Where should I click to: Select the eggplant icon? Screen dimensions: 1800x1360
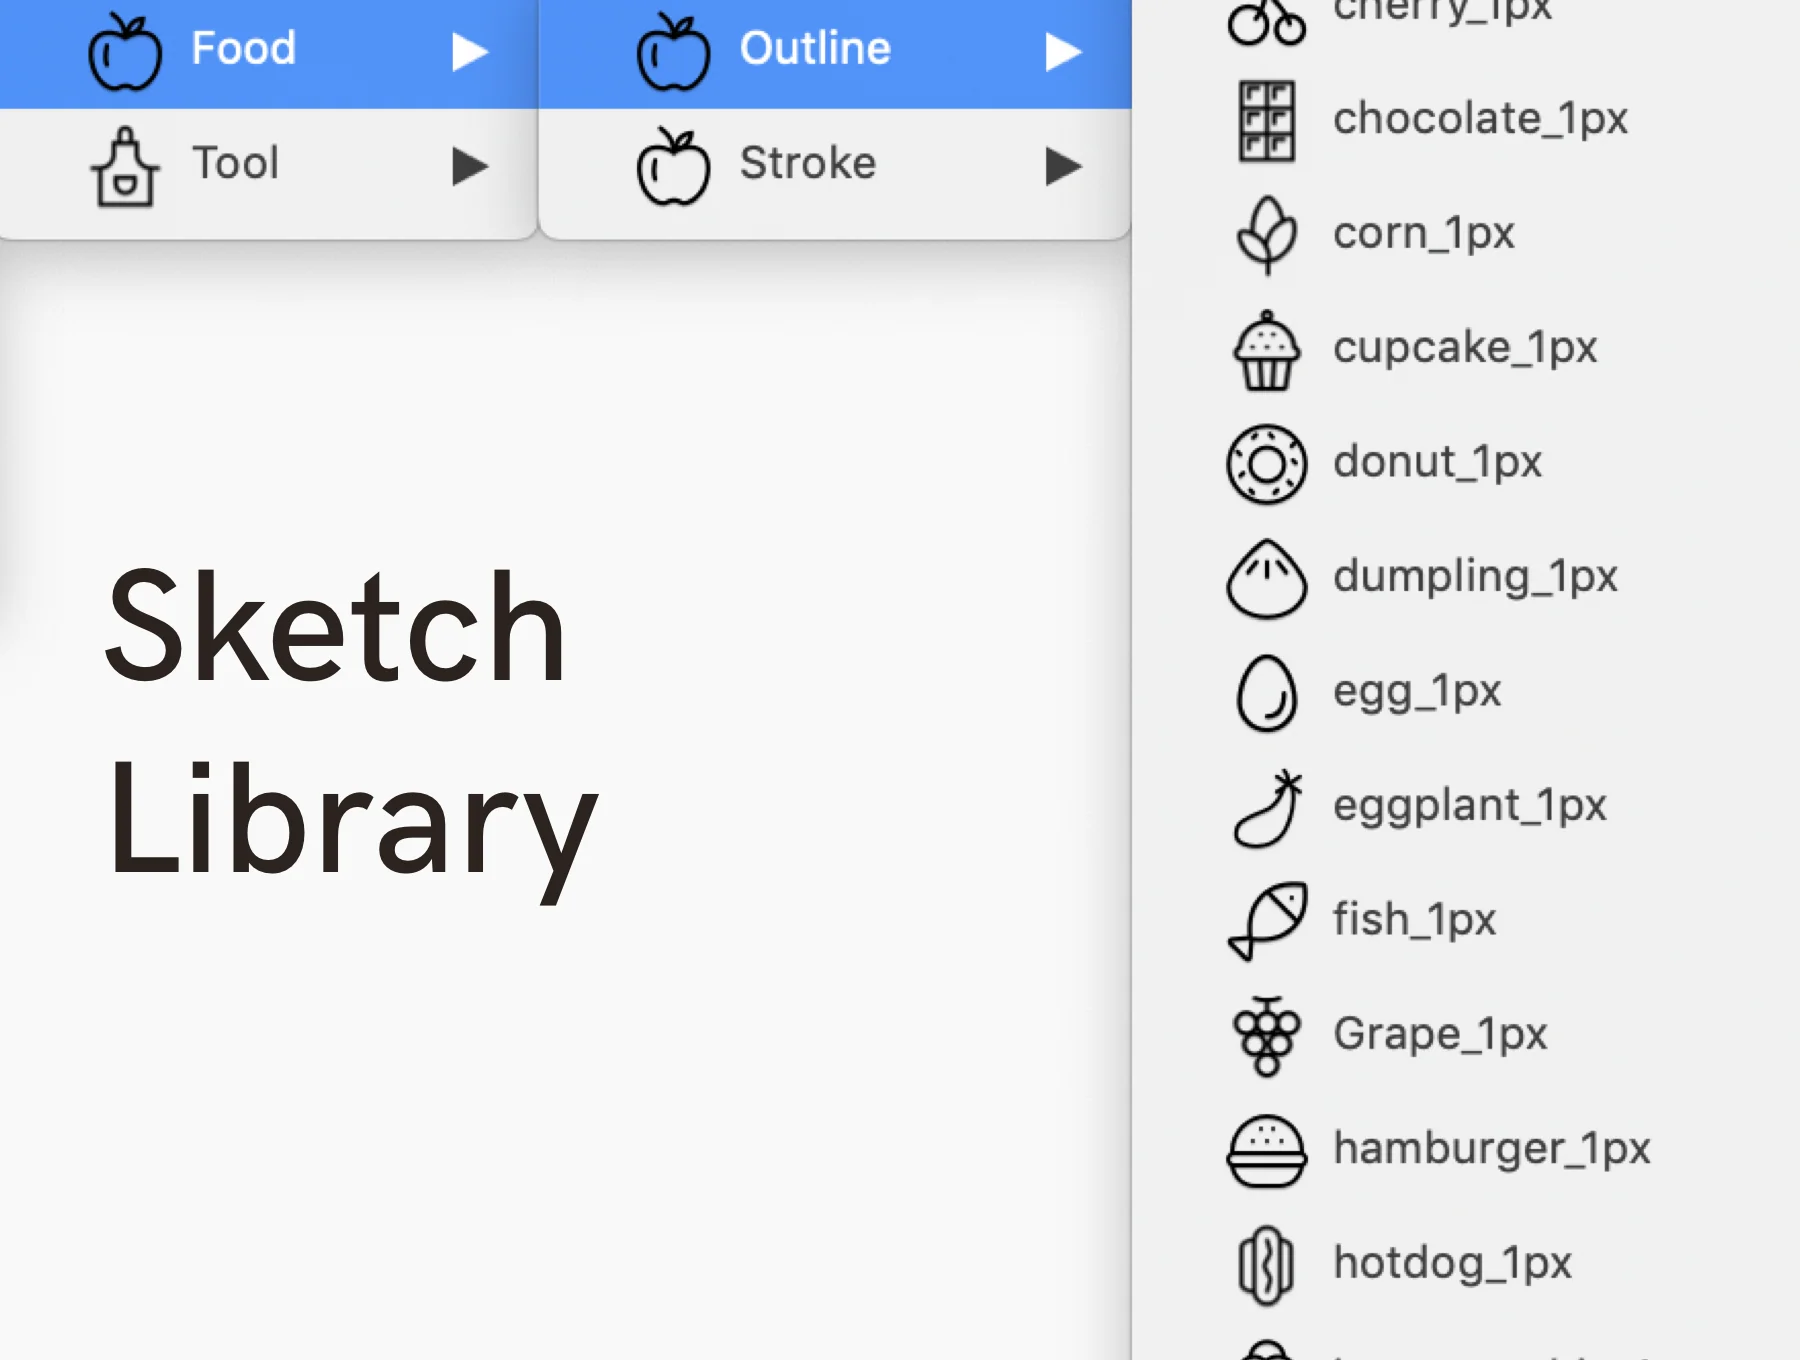point(1267,808)
